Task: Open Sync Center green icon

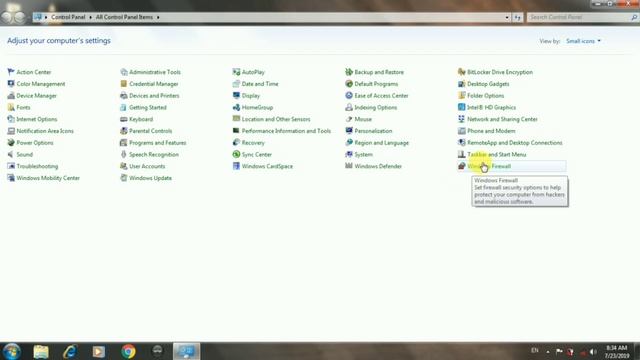Action: tap(236, 154)
